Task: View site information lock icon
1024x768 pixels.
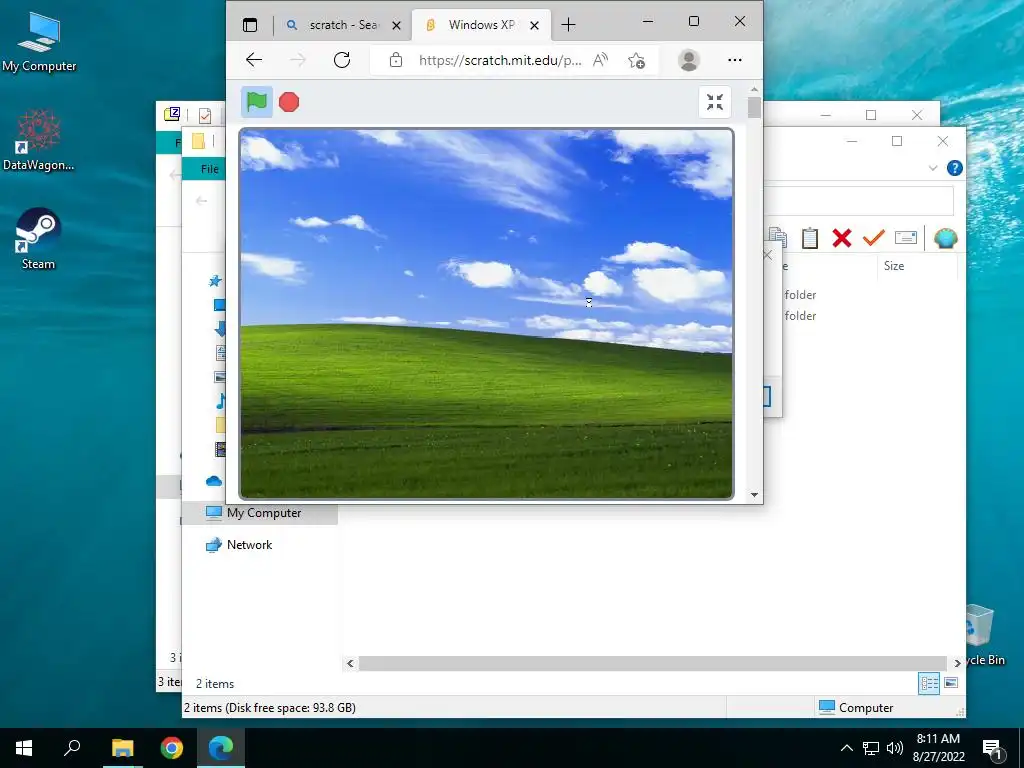Action: [x=395, y=60]
